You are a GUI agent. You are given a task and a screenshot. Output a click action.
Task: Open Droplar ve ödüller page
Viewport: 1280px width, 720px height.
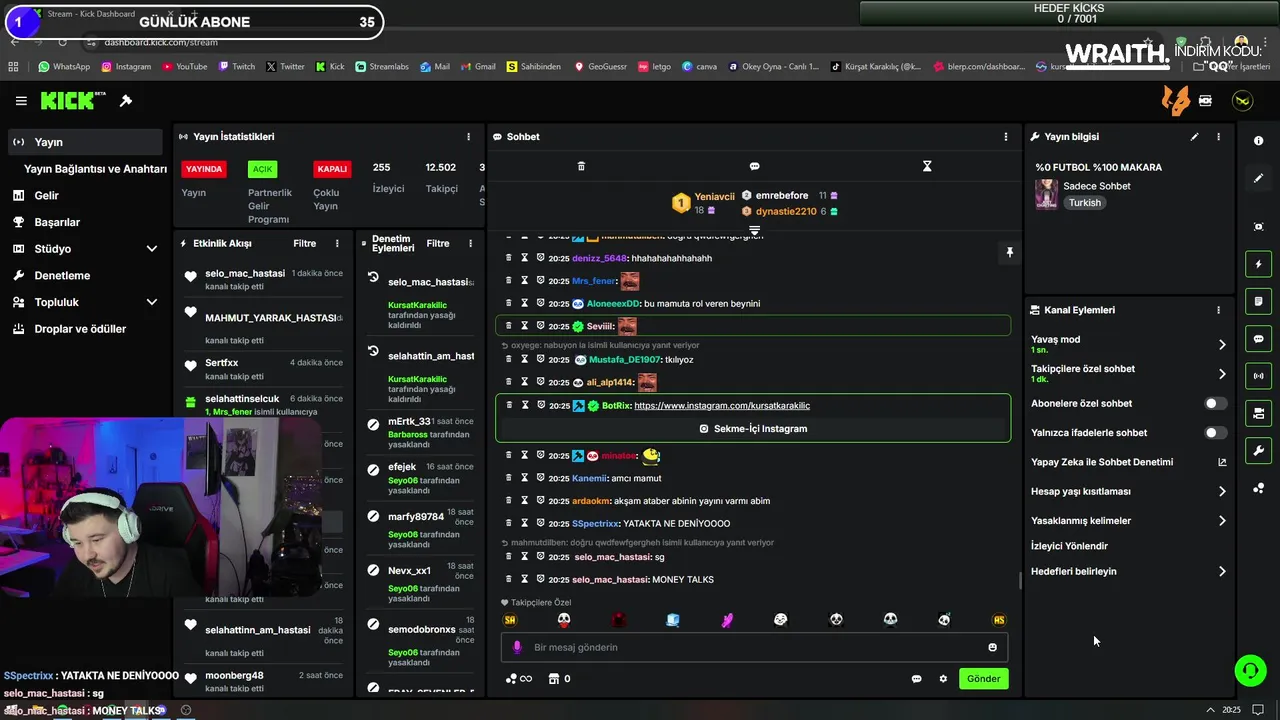(80, 329)
